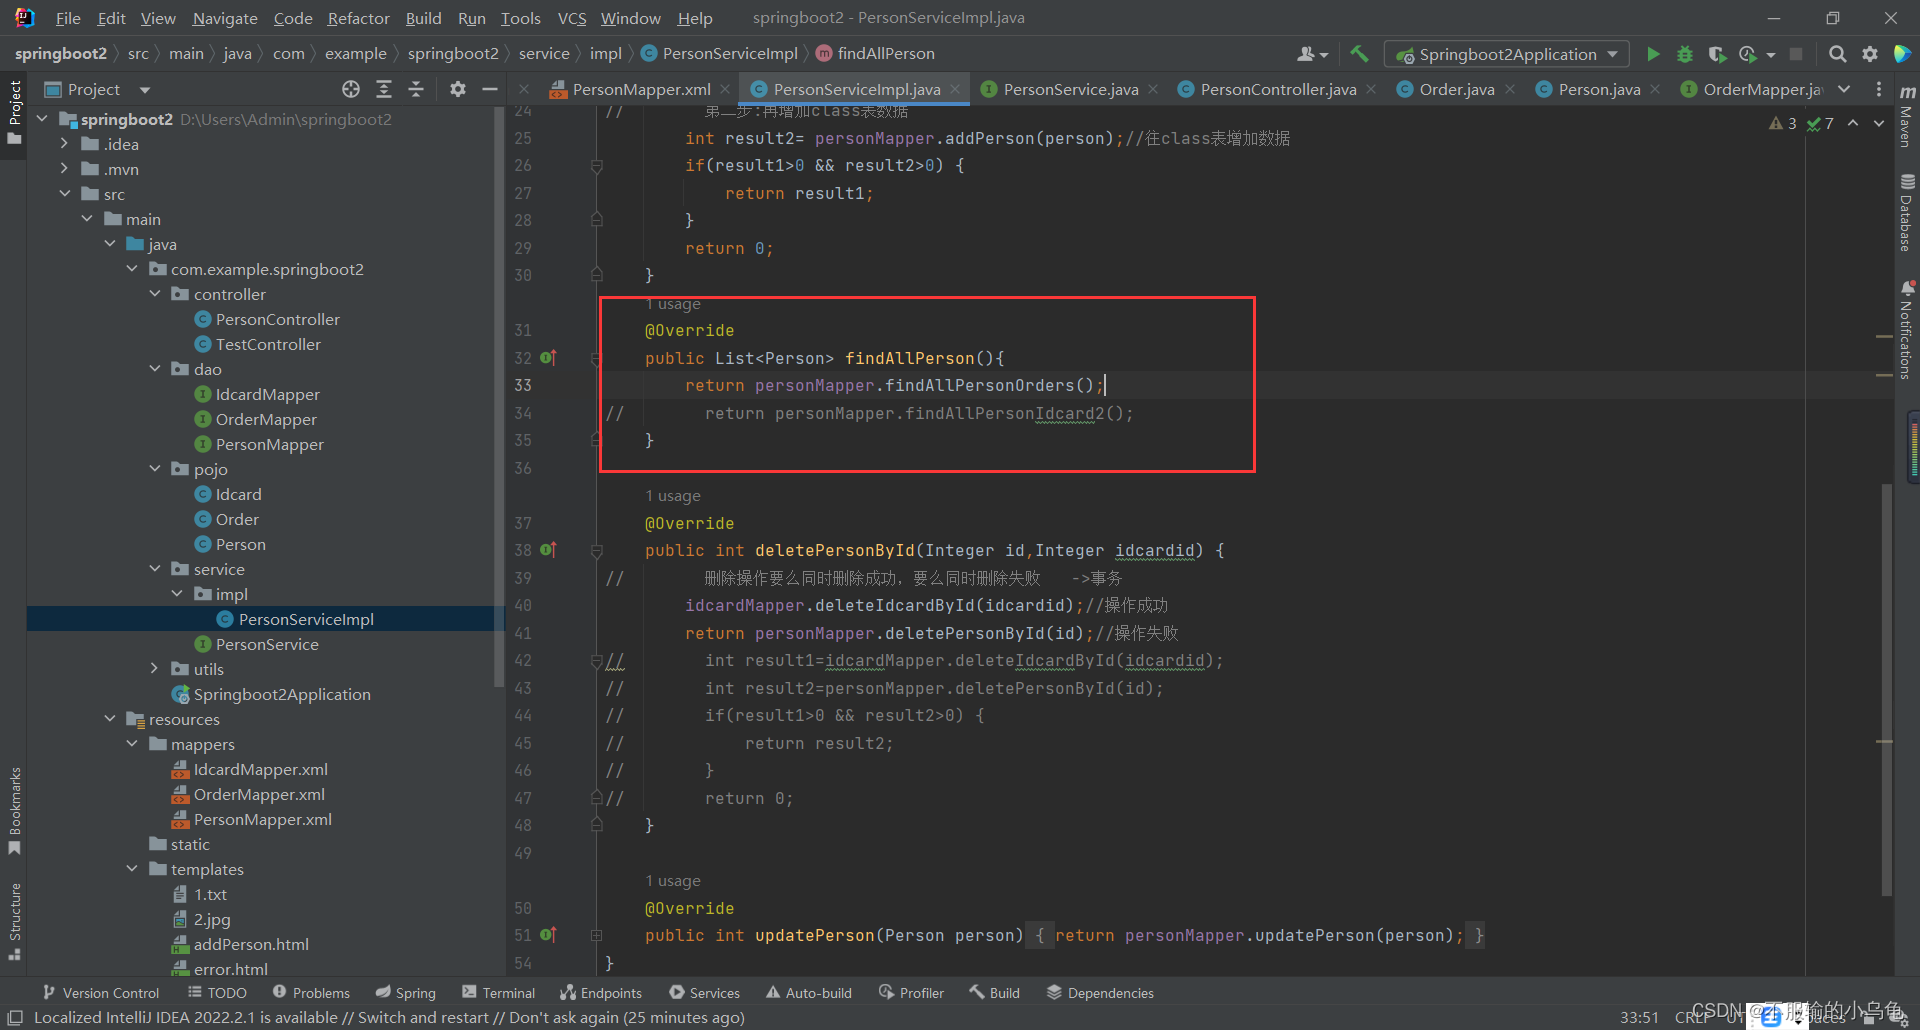
Task: Hide the Project tool window
Action: [490, 89]
